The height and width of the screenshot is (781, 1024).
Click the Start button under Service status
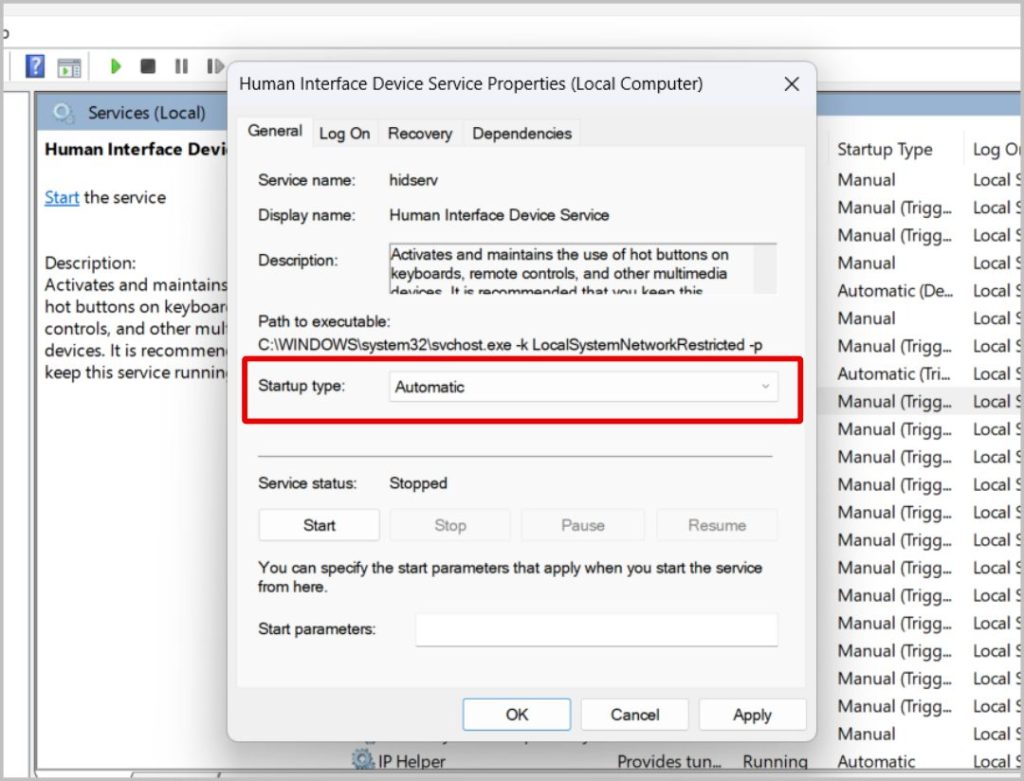[x=319, y=525]
